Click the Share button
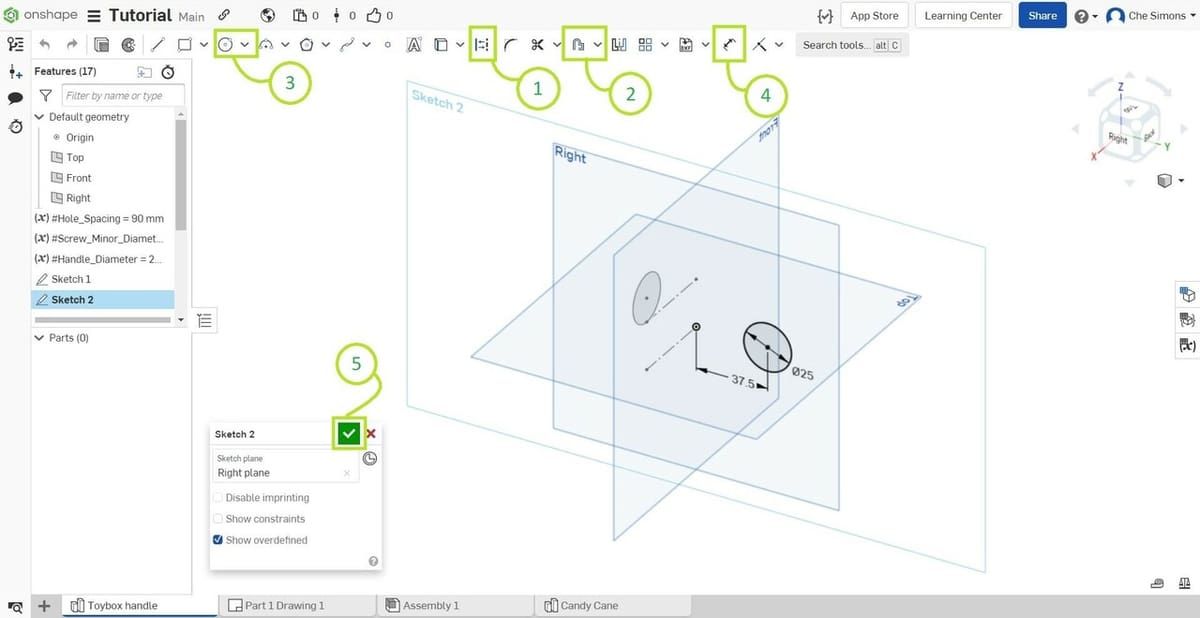This screenshot has height=618, width=1200. (x=1042, y=16)
